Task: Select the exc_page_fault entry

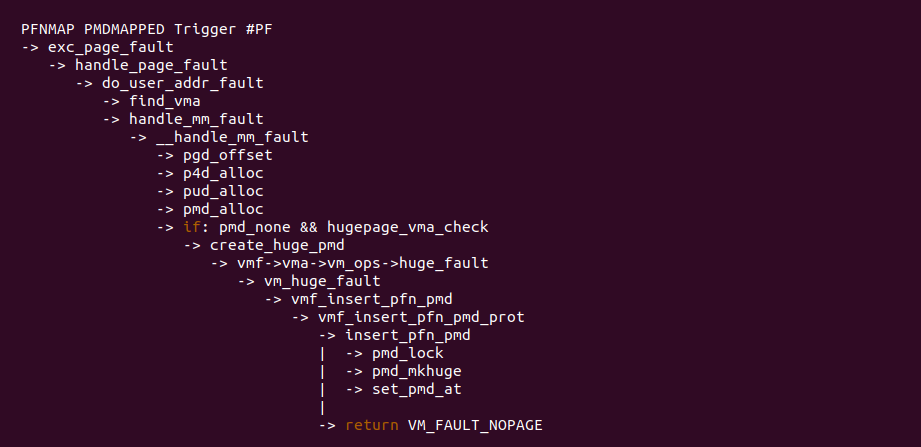Action: coord(110,47)
